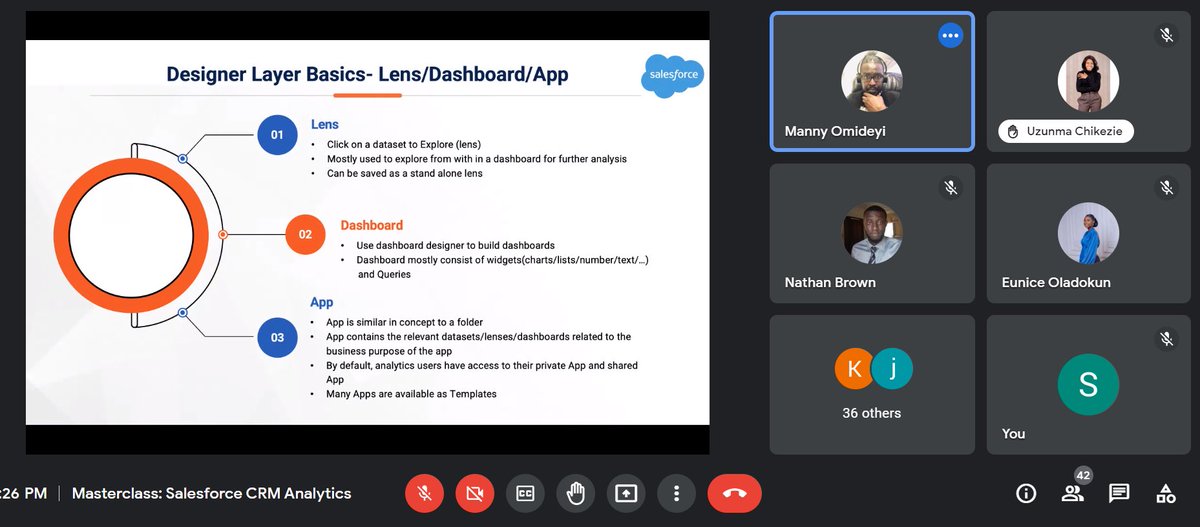Click Nathan Brown's video avatar

pos(872,233)
